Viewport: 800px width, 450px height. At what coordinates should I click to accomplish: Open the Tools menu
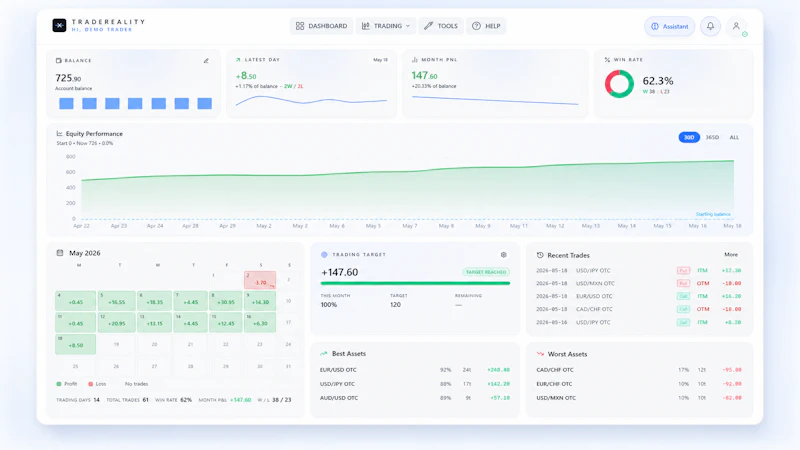tap(441, 26)
